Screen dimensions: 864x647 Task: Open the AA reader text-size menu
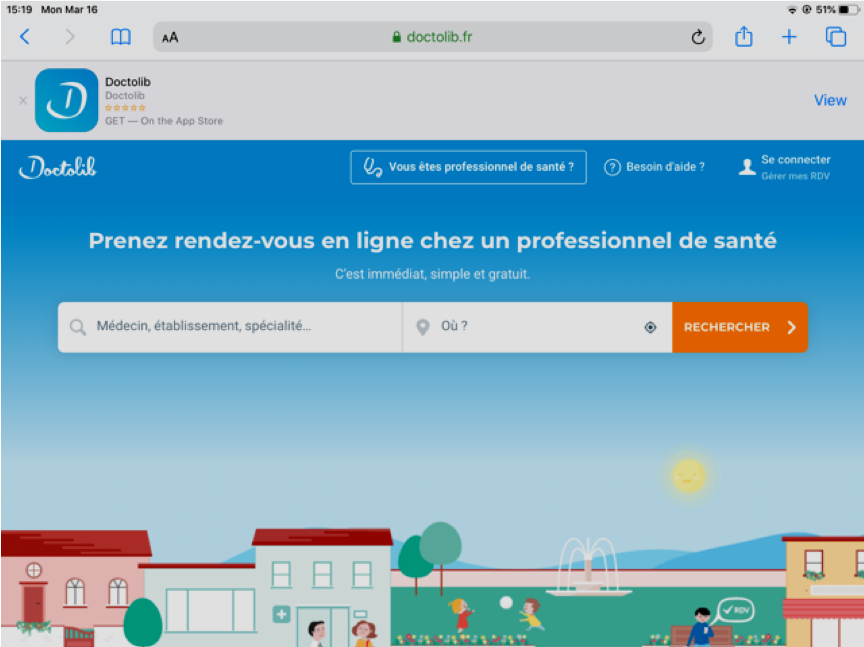point(170,37)
